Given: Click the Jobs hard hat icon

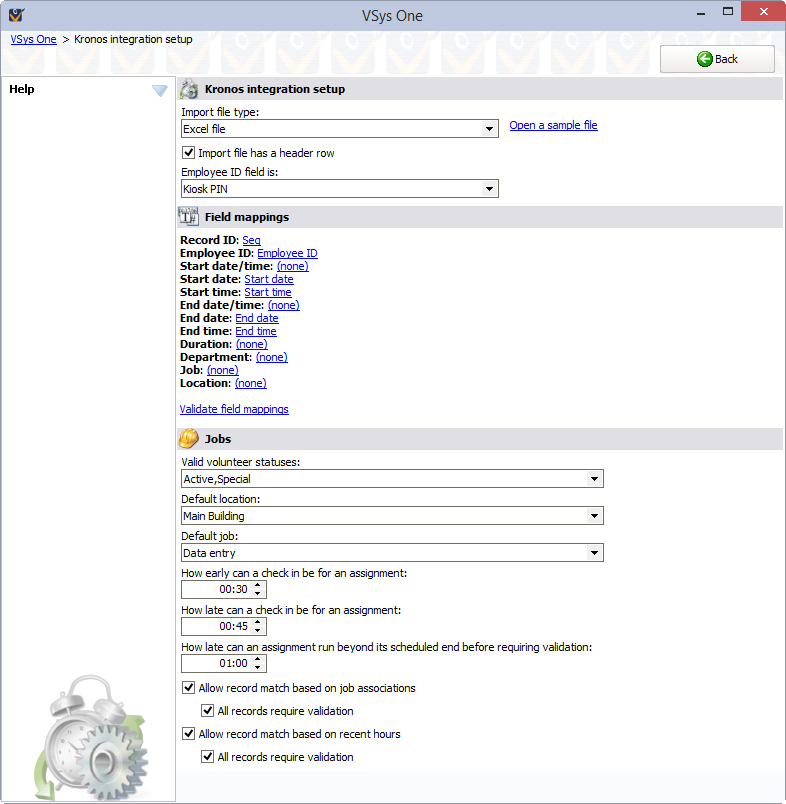Looking at the screenshot, I should pos(188,438).
